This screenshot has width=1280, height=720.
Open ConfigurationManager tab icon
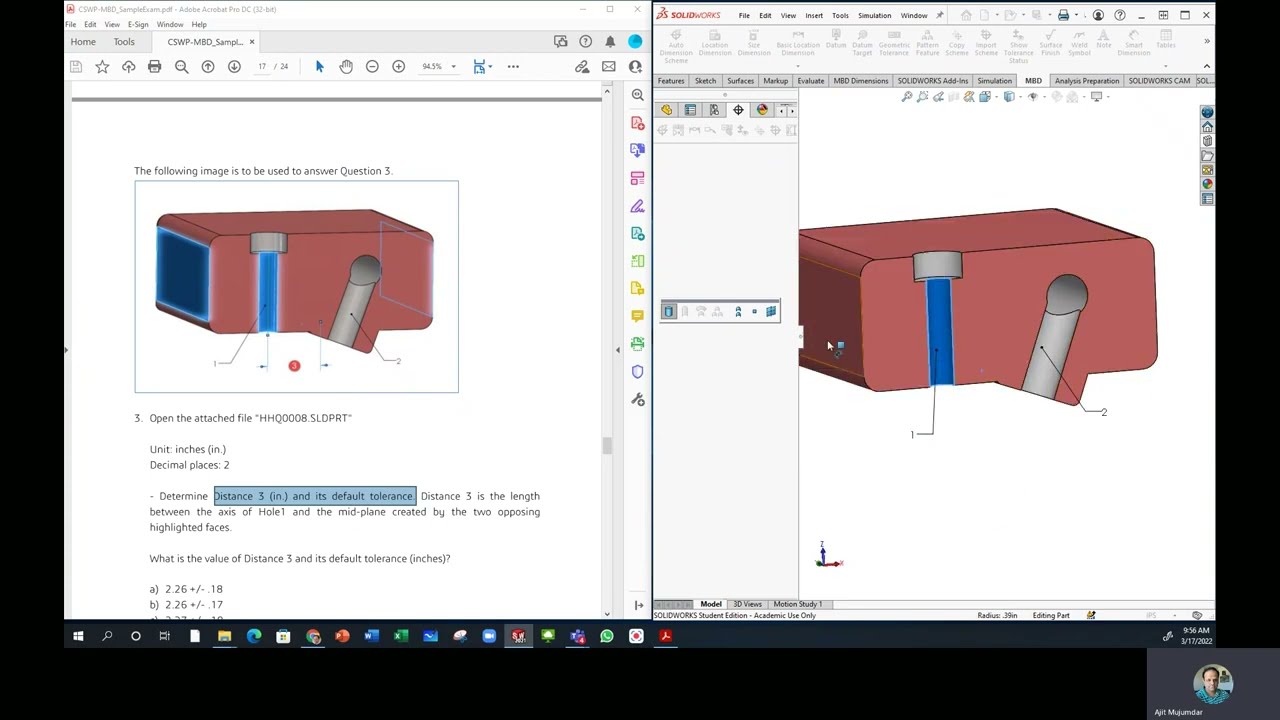(714, 110)
